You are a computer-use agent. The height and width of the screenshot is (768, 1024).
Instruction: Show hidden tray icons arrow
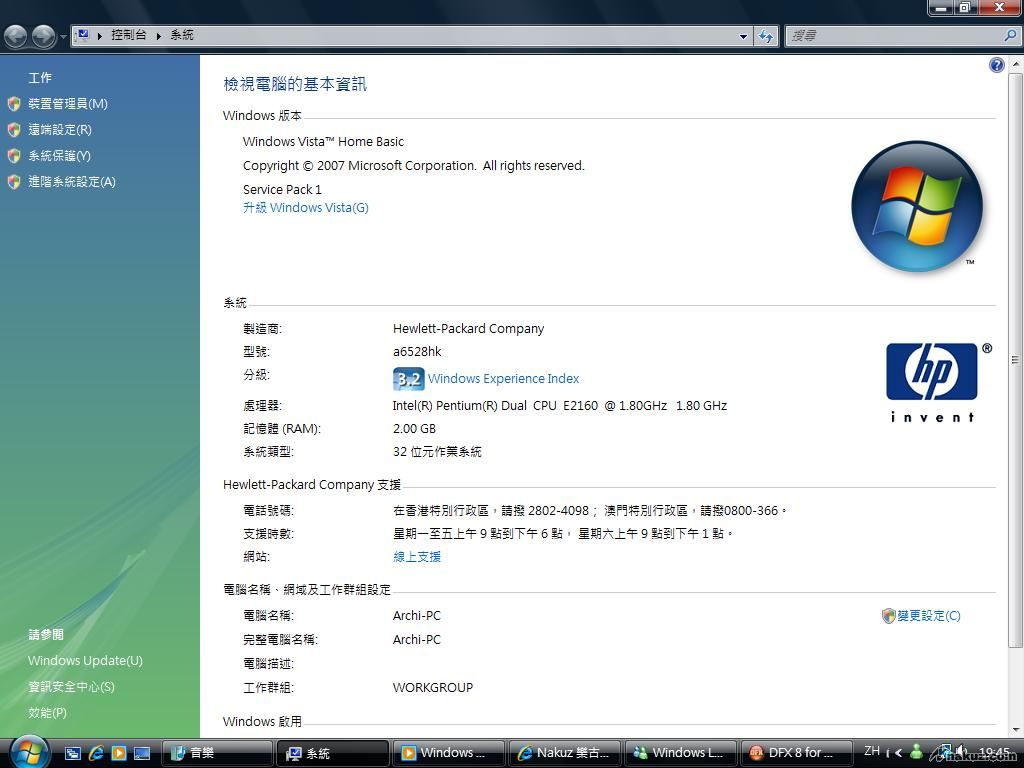click(x=899, y=753)
